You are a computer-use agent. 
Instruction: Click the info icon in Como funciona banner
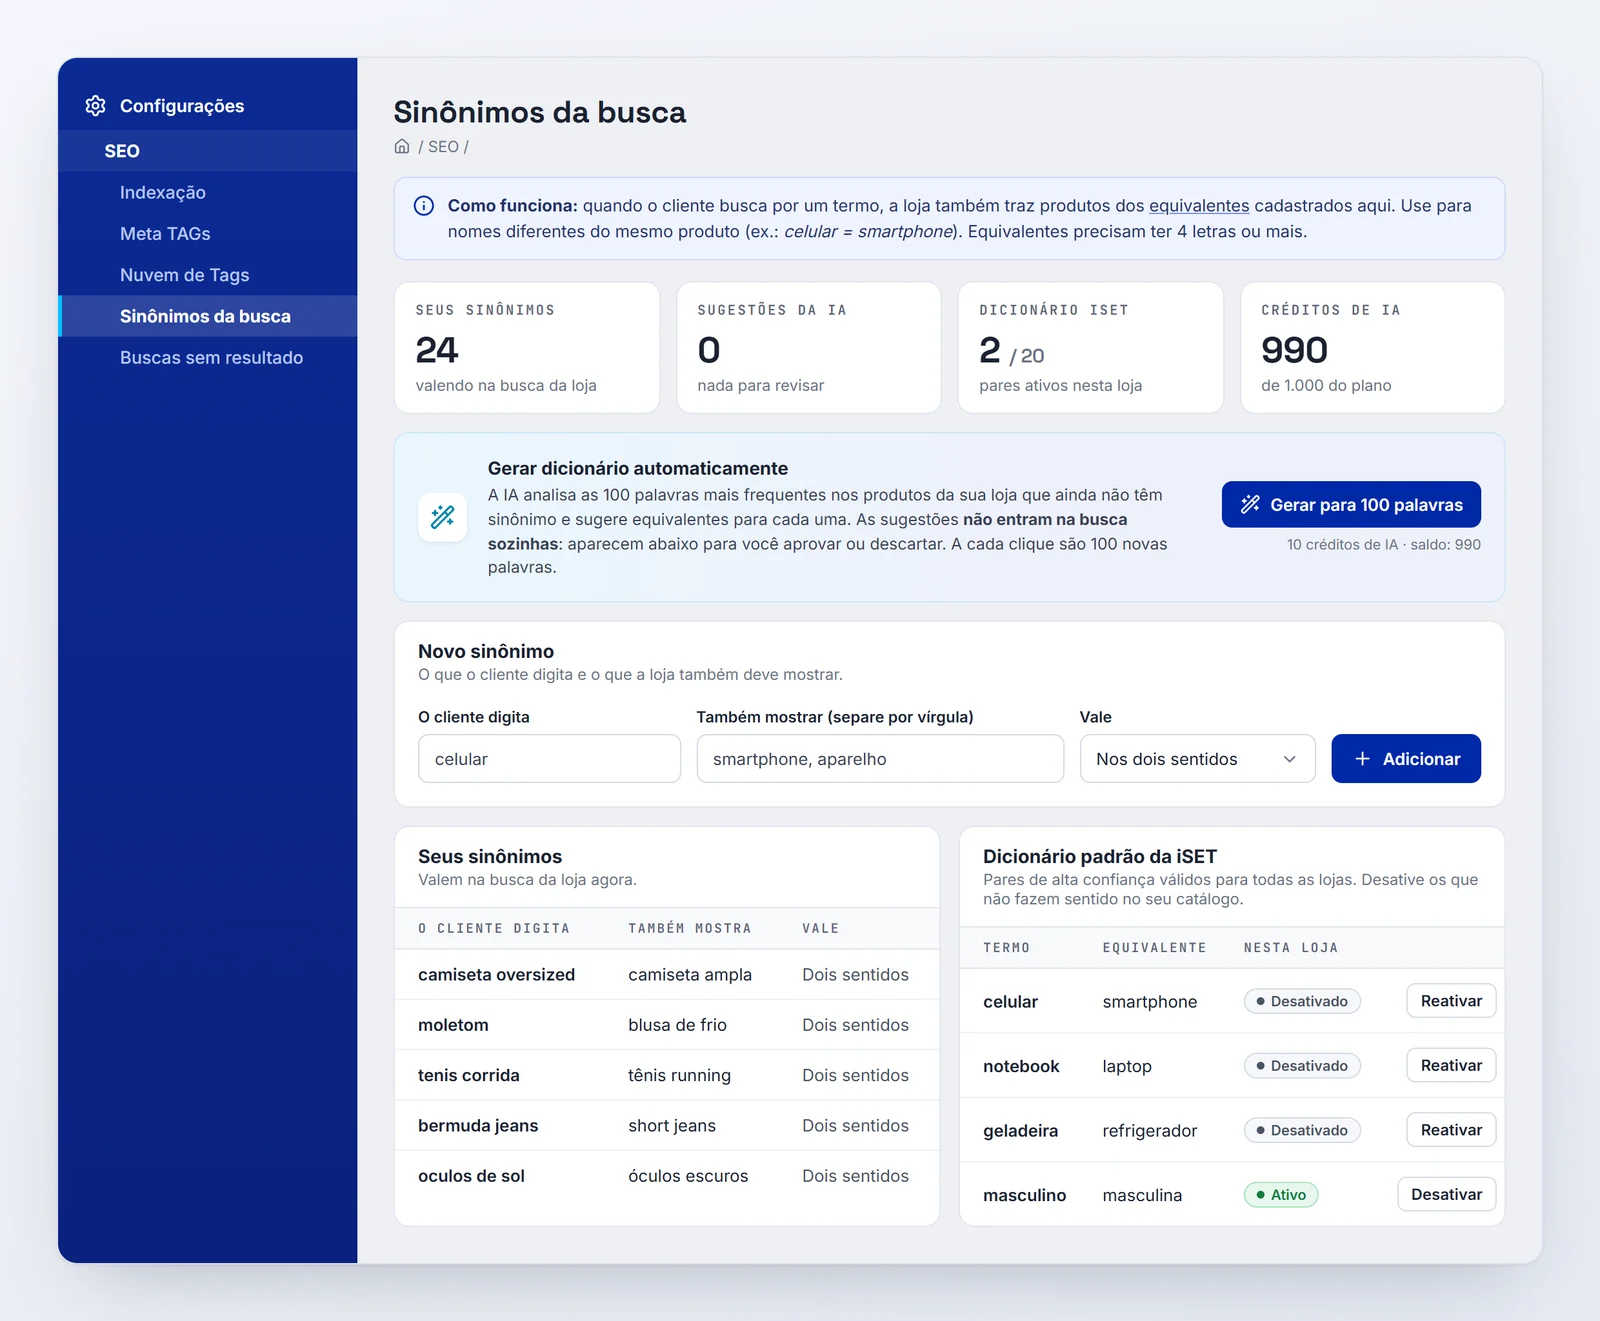[x=424, y=206]
